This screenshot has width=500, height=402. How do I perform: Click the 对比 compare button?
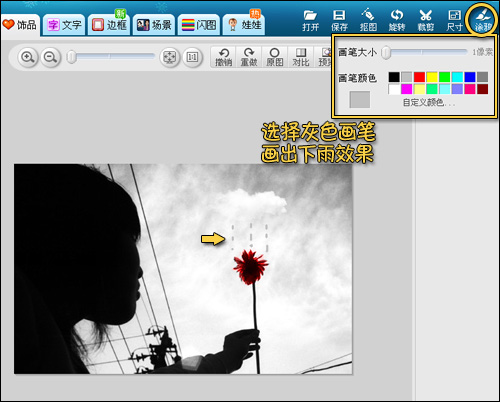(301, 57)
